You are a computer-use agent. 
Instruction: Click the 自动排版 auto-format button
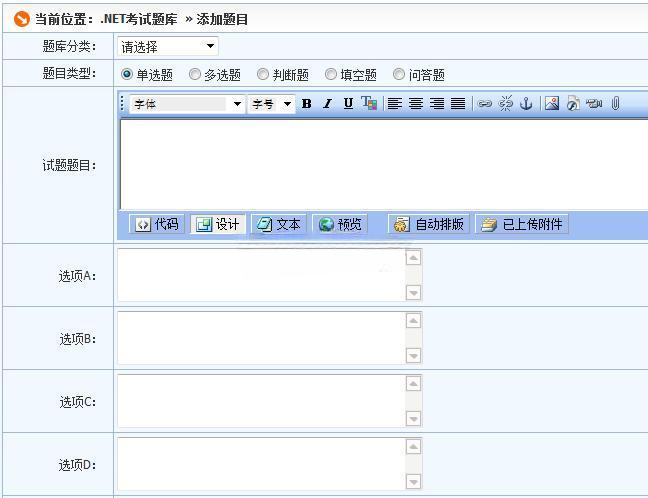coord(429,224)
